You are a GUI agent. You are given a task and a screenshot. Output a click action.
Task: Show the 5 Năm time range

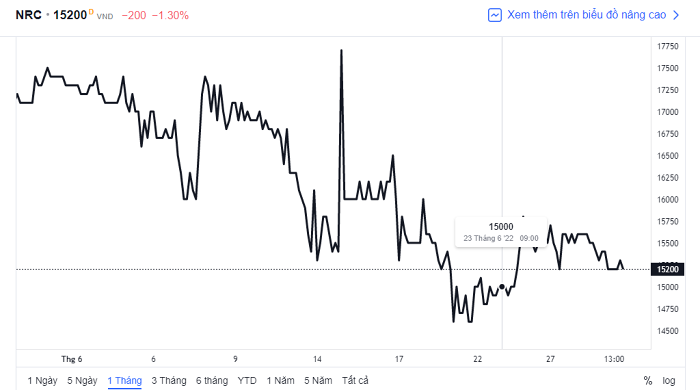coord(318,381)
